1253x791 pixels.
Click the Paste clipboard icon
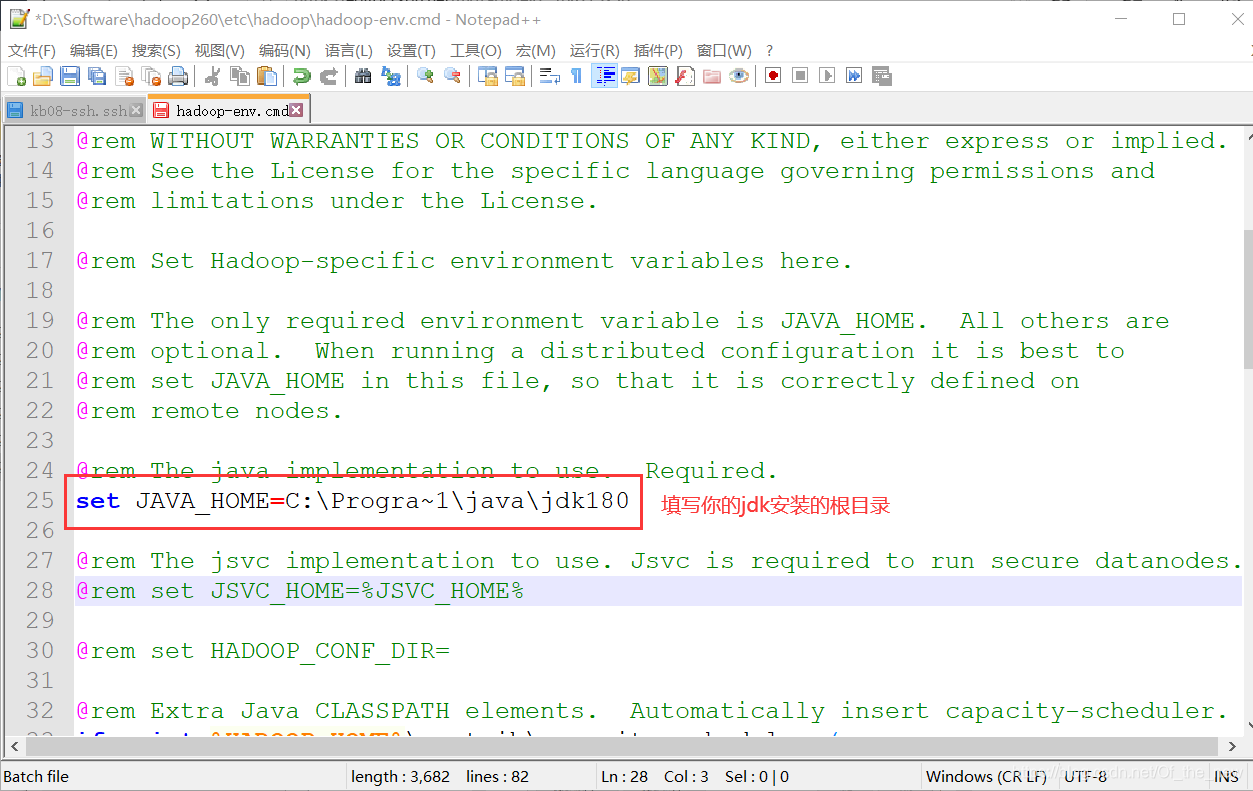(266, 76)
